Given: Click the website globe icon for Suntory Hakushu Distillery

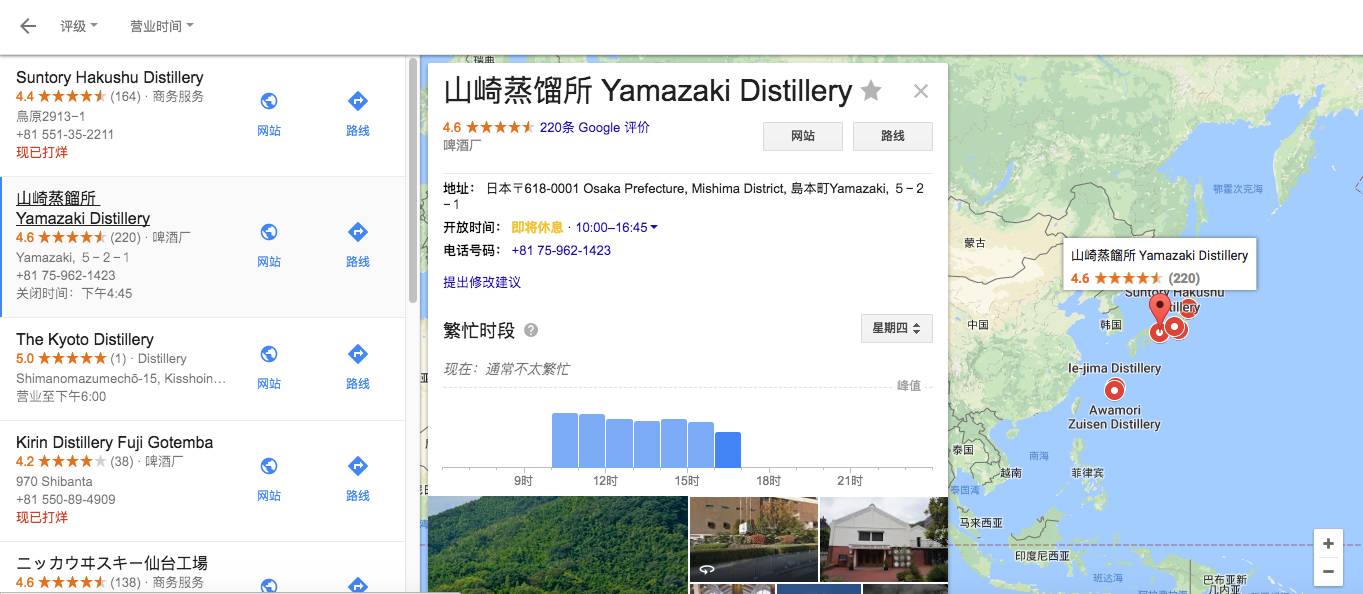Looking at the screenshot, I should 268,100.
